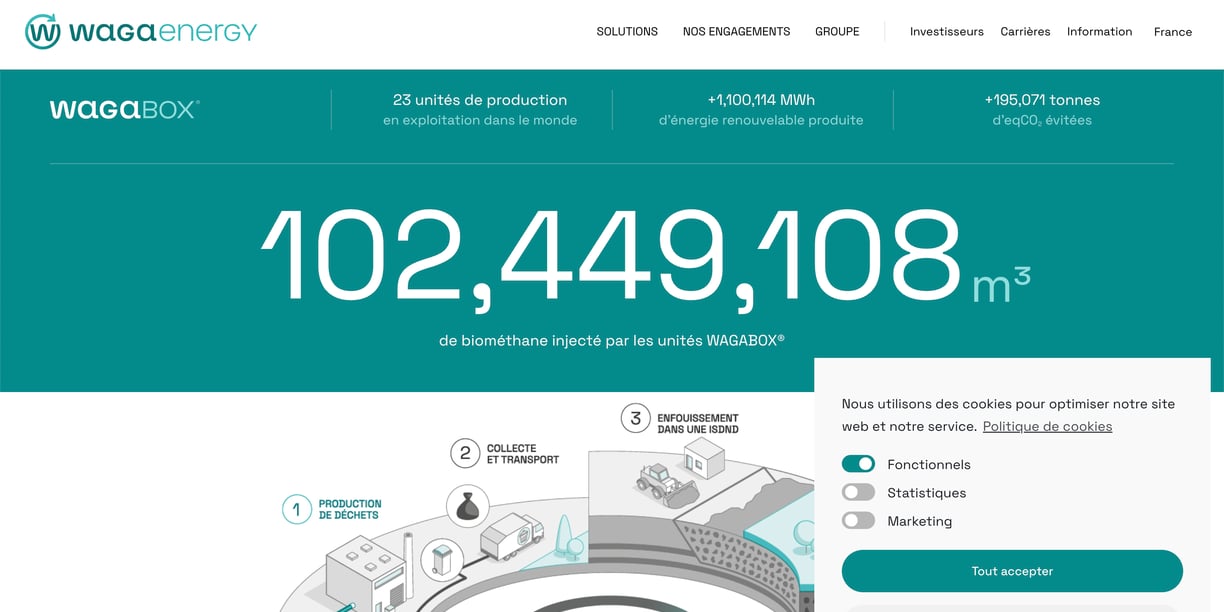Open the SOLUTIONS menu
This screenshot has height=612, width=1224.
[627, 32]
